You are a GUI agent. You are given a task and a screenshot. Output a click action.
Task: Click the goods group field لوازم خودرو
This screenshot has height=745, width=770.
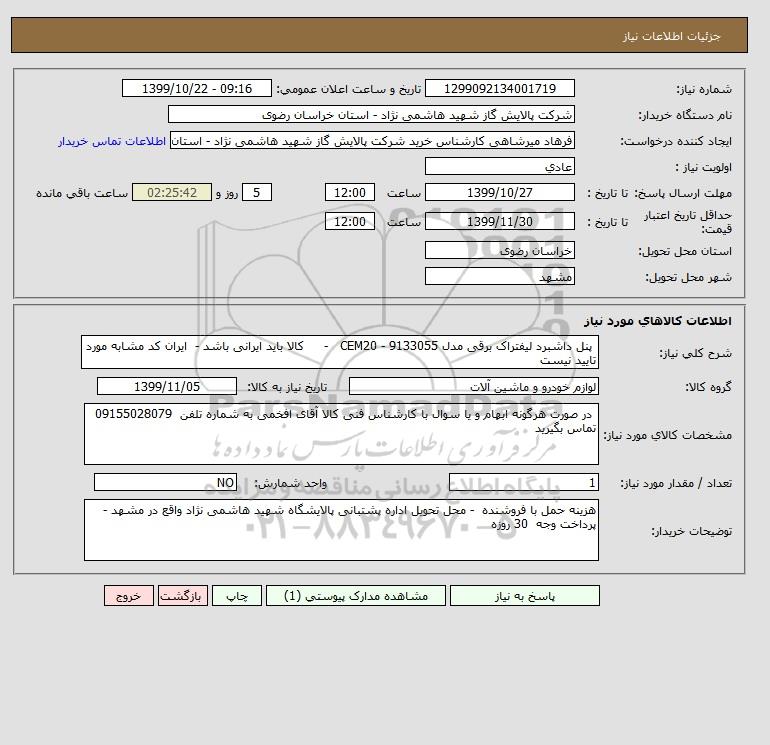(x=474, y=386)
